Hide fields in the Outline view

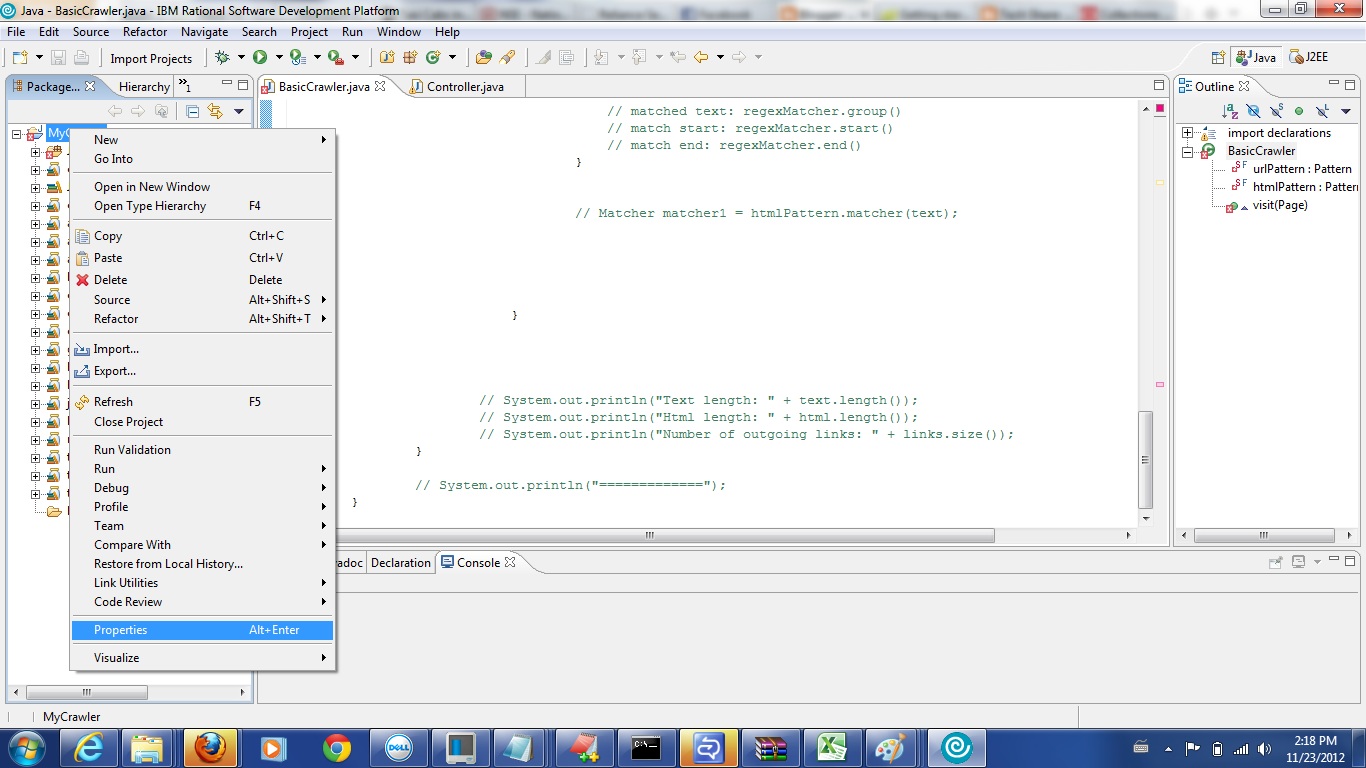coord(1254,112)
